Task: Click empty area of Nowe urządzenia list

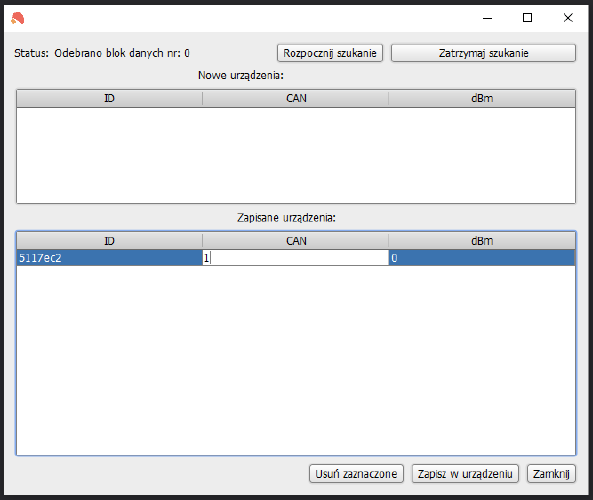Action: click(296, 155)
